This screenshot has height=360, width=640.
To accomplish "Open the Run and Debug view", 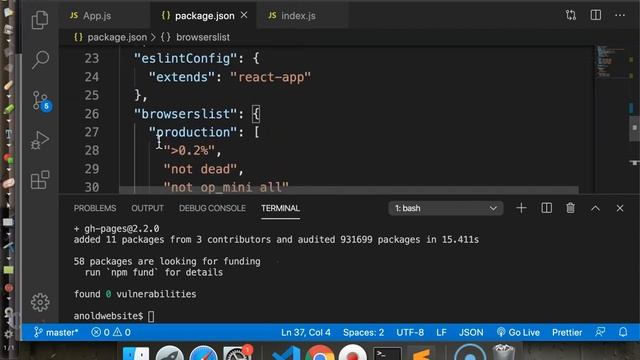I will [x=40, y=140].
